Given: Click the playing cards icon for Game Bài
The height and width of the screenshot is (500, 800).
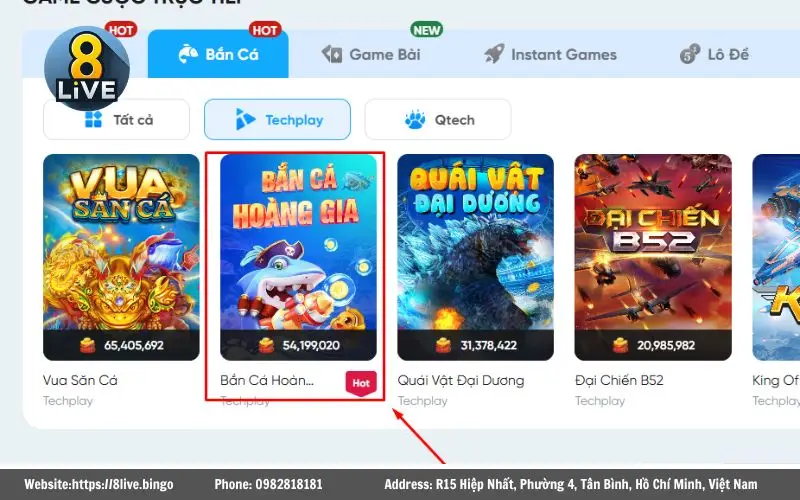Looking at the screenshot, I should (332, 54).
